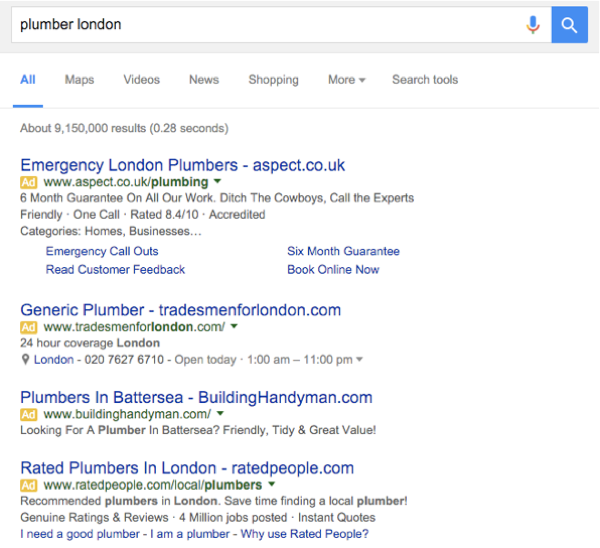This screenshot has width=600, height=548.
Task: Switch to the Videos tab
Action: 142,80
